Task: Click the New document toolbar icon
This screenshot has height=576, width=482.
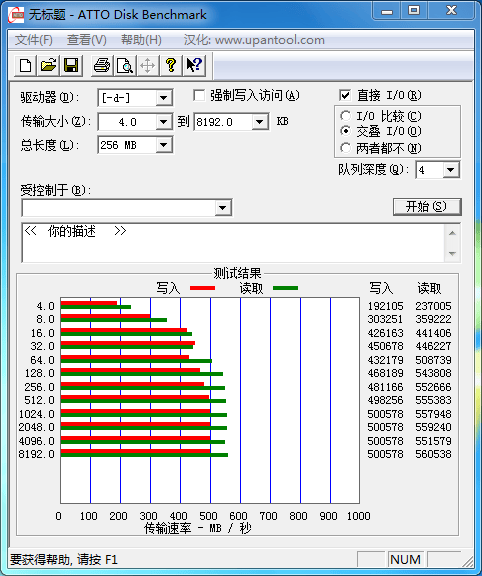Action: point(25,66)
